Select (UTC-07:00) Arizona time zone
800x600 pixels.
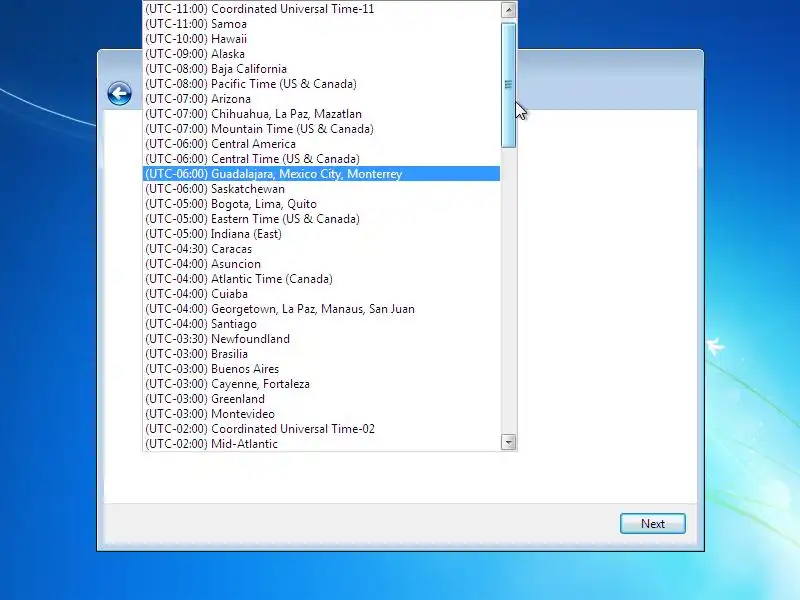click(x=321, y=99)
